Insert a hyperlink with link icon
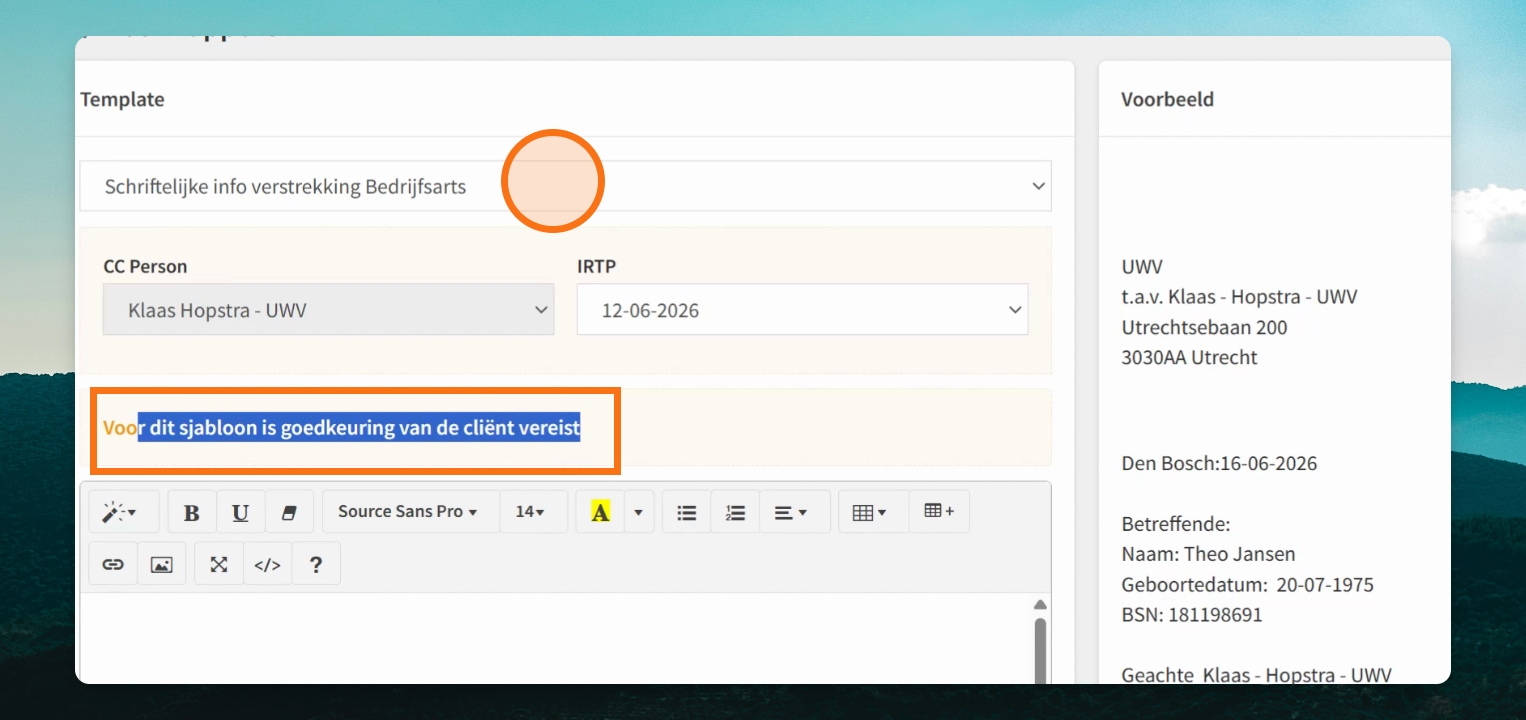Screen dimensions: 1526x720 (x=113, y=564)
